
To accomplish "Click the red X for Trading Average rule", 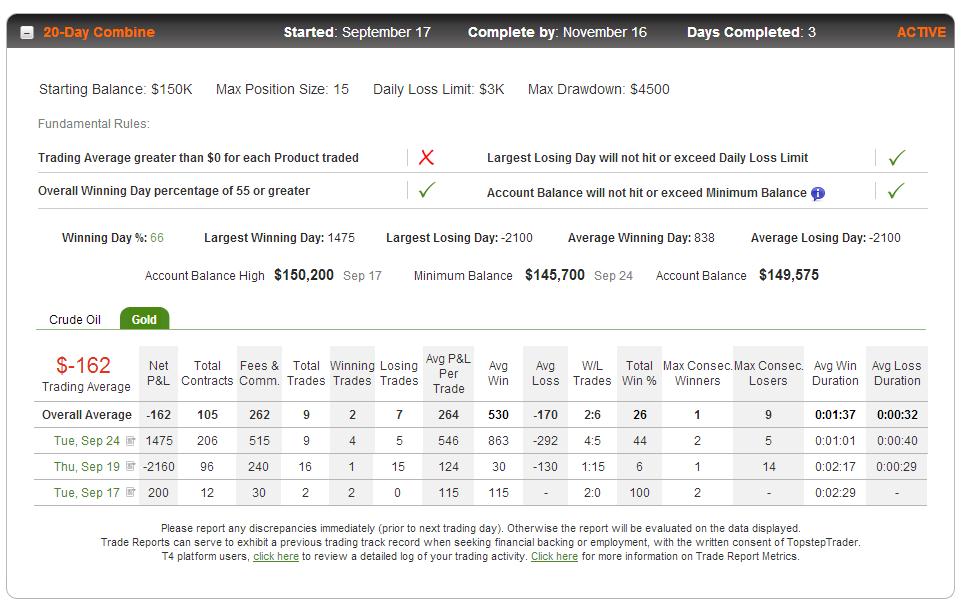I will (x=426, y=157).
